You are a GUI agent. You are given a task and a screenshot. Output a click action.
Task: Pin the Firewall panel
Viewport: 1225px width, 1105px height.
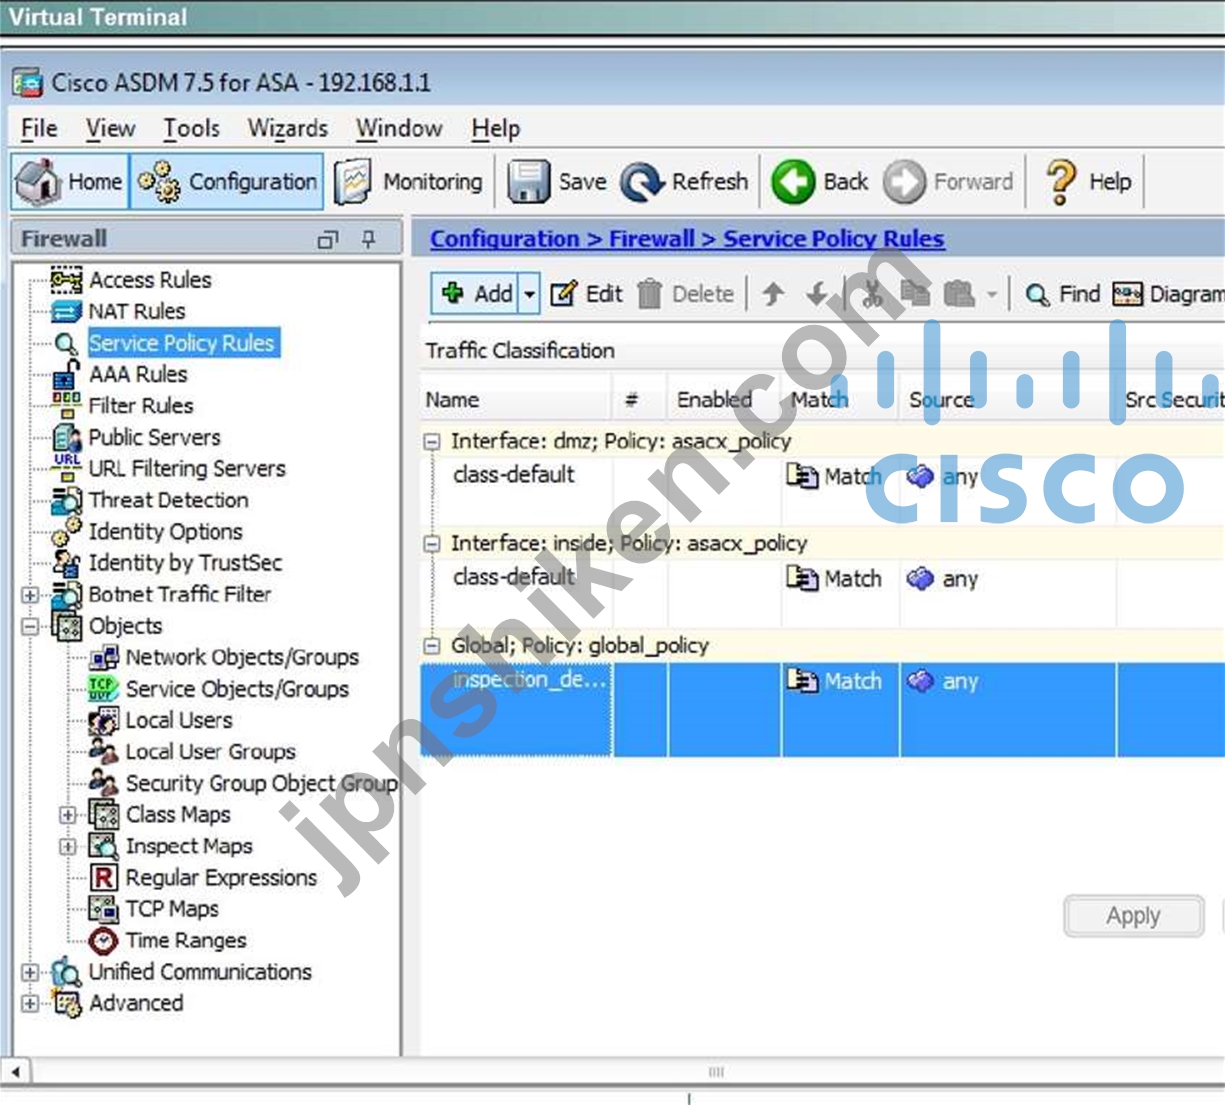pos(368,240)
